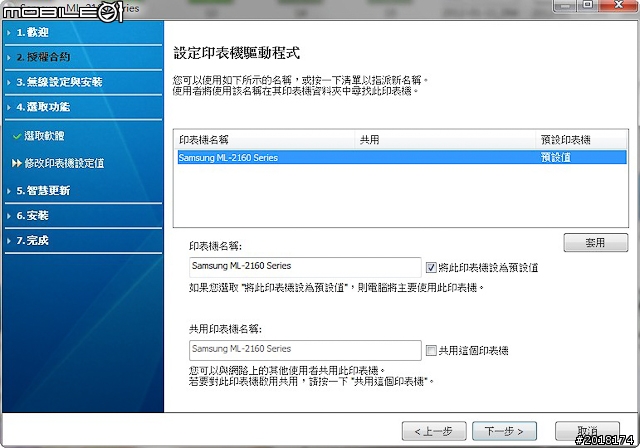Click the 預設印表機 column header
Viewport: 640px width, 448px height.
[581, 140]
